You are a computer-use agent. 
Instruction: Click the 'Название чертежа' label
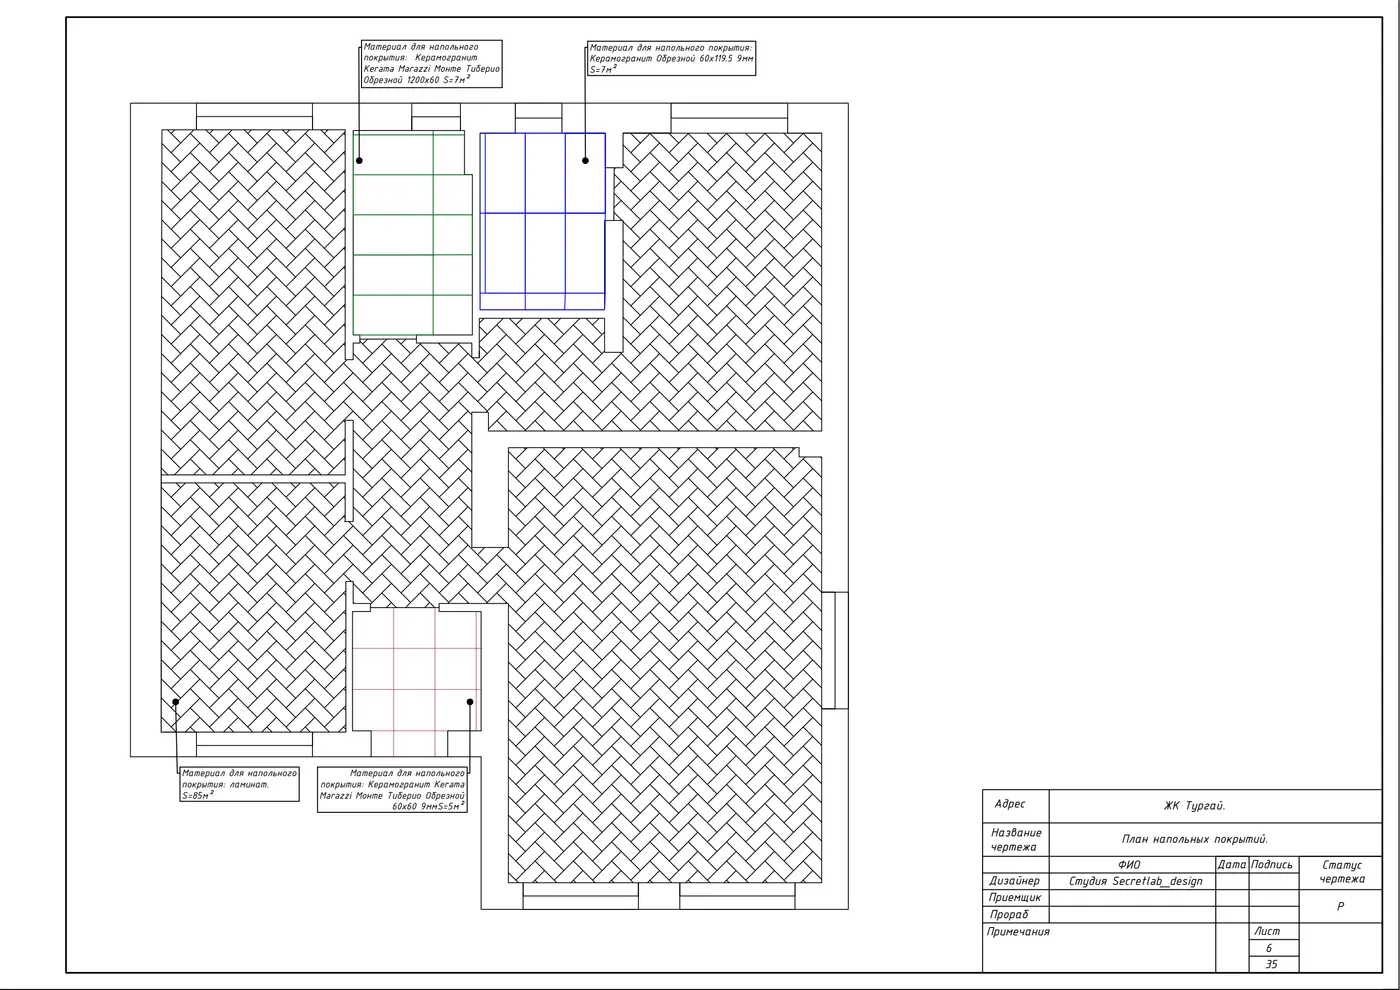click(x=1015, y=839)
